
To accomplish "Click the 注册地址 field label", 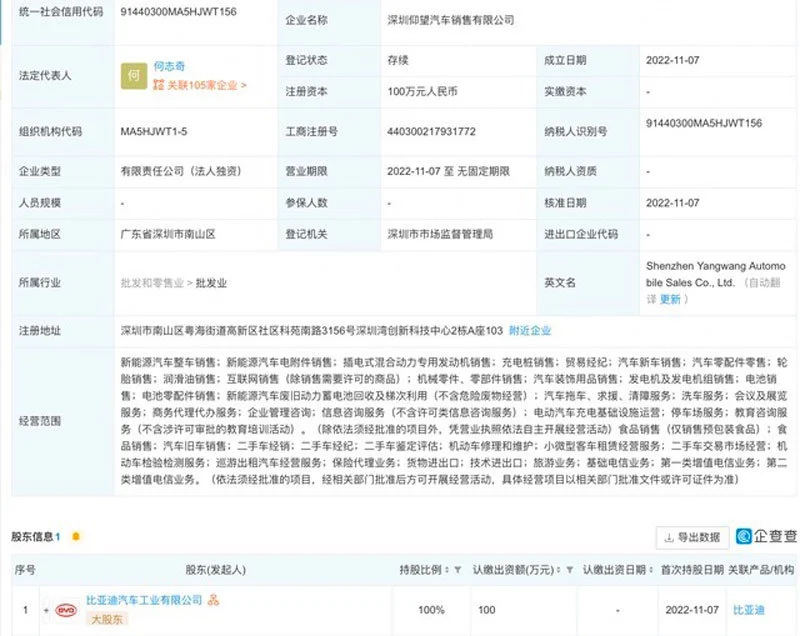I will [39, 330].
